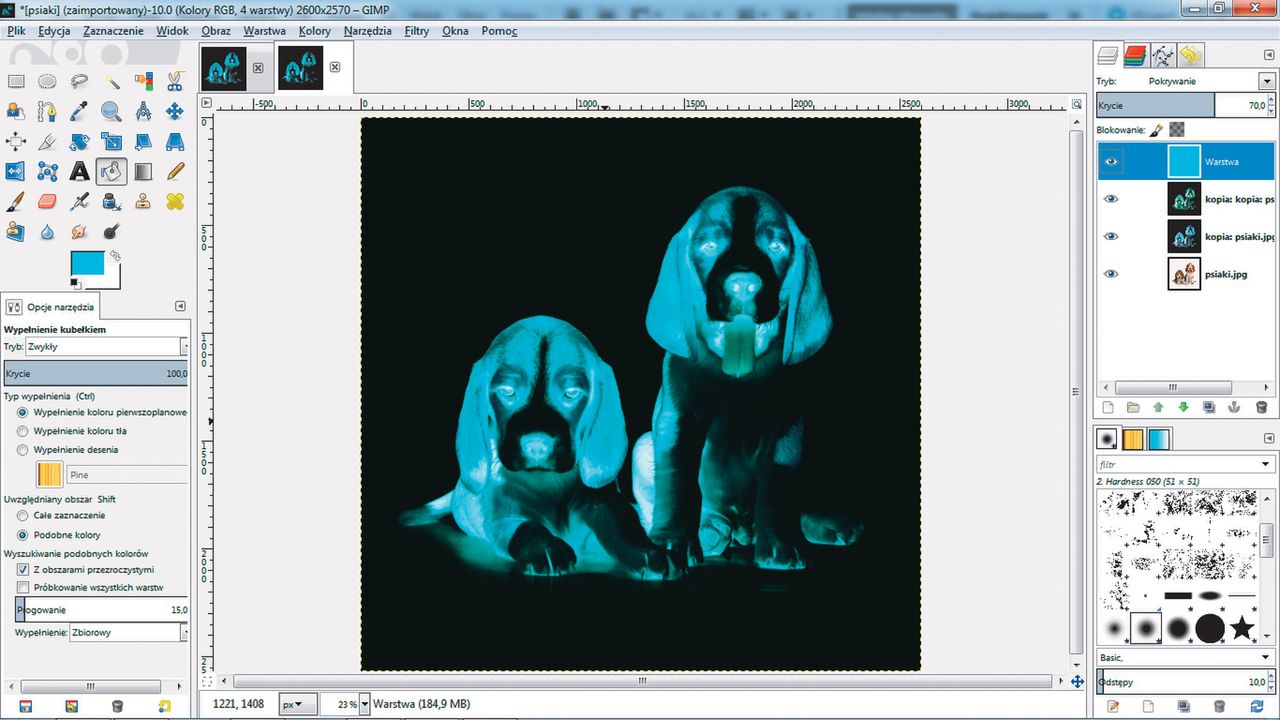Image resolution: width=1280 pixels, height=720 pixels.
Task: Select the Bucket Fill tool
Action: pos(111,172)
